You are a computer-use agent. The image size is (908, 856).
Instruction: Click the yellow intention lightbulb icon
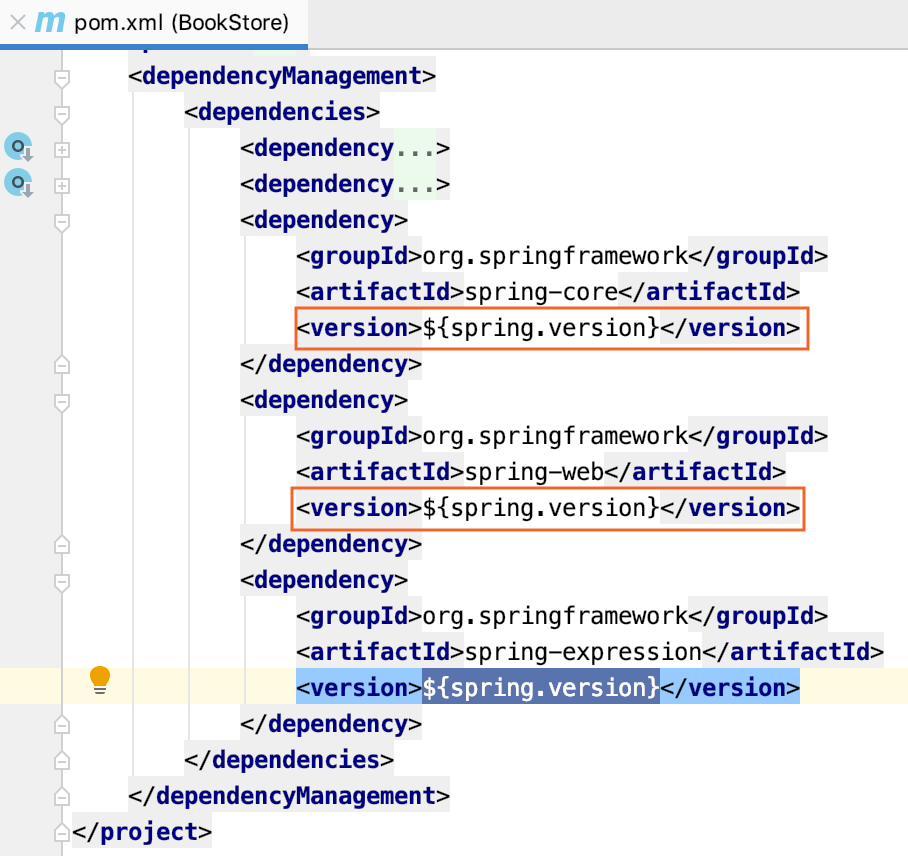100,680
